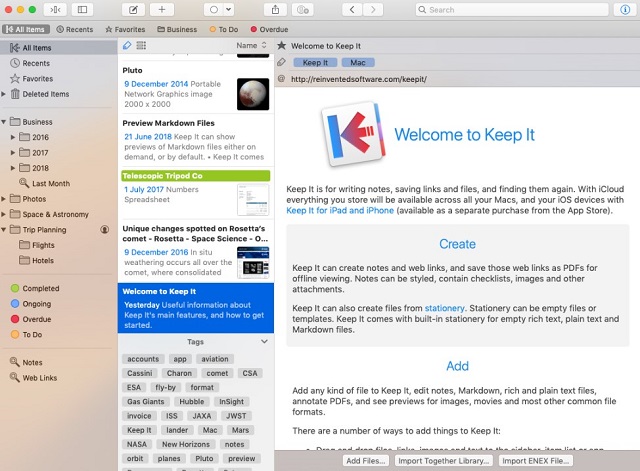
Task: Click the add people sharing button
Action: (x=302, y=9)
